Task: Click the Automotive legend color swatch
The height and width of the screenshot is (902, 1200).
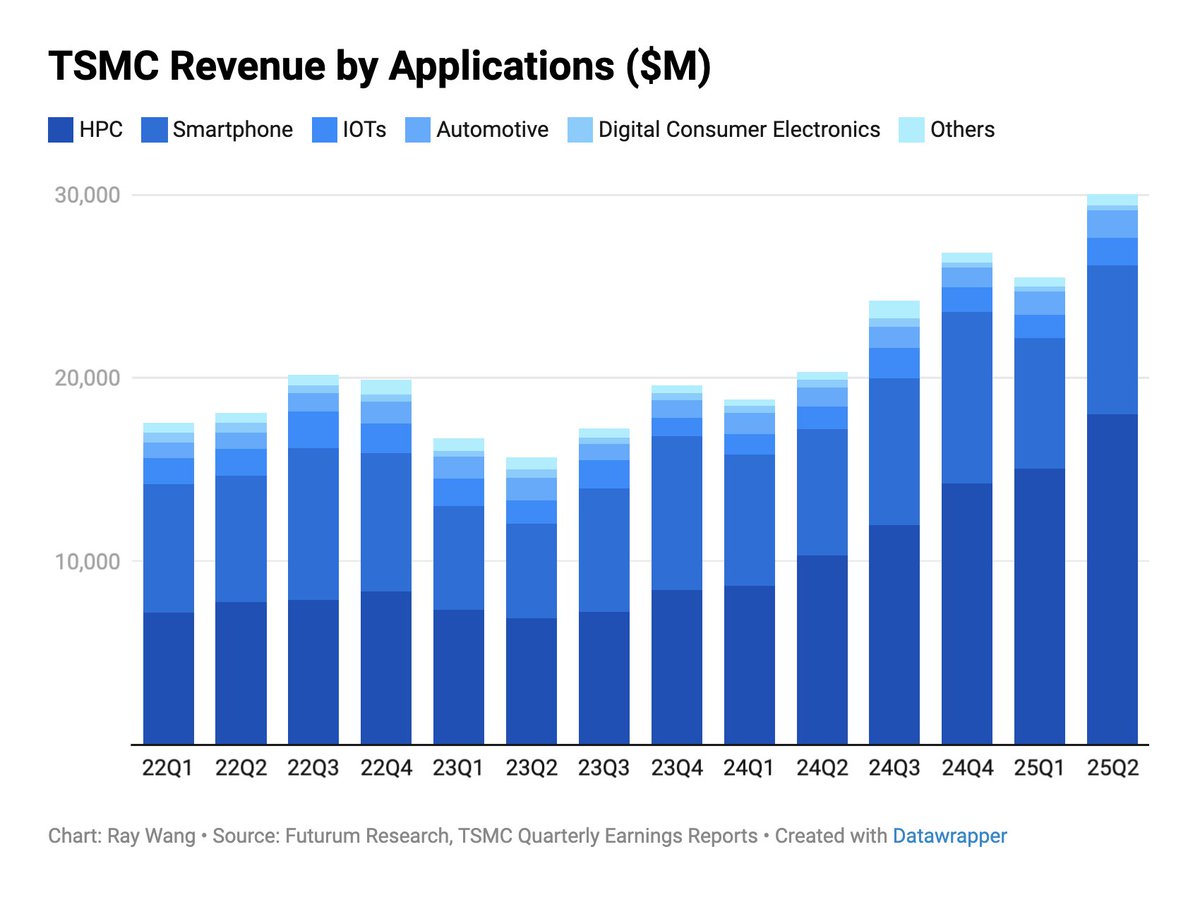Action: [x=417, y=129]
